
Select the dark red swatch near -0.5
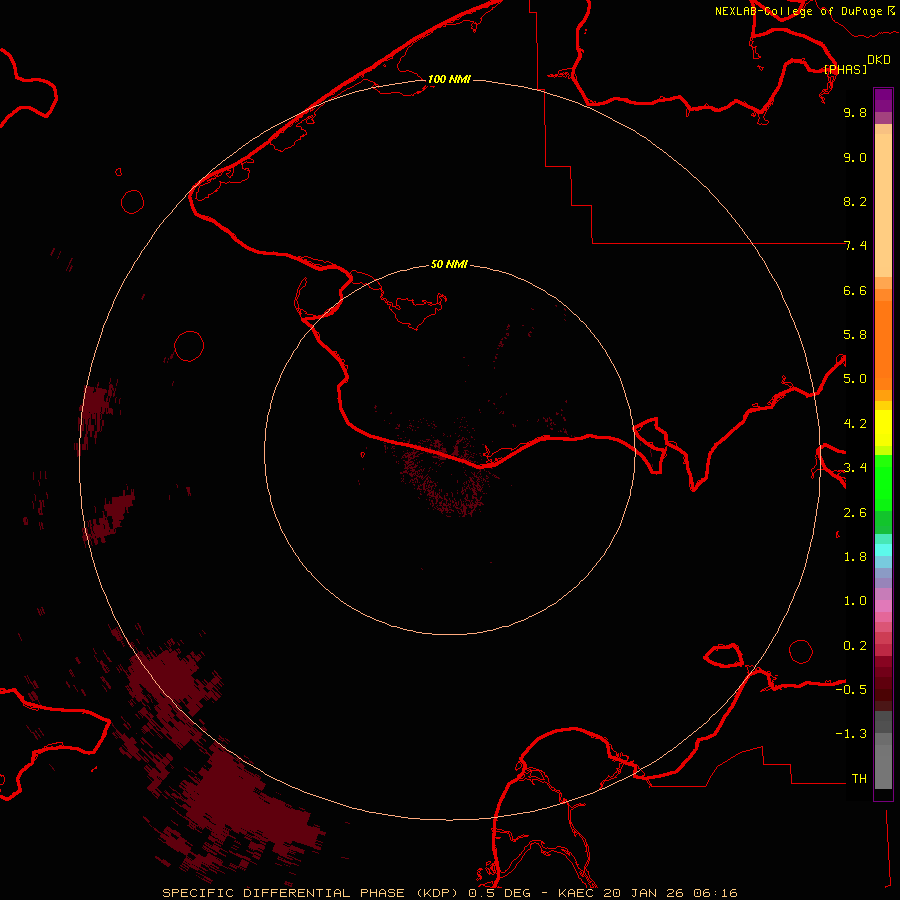(883, 689)
